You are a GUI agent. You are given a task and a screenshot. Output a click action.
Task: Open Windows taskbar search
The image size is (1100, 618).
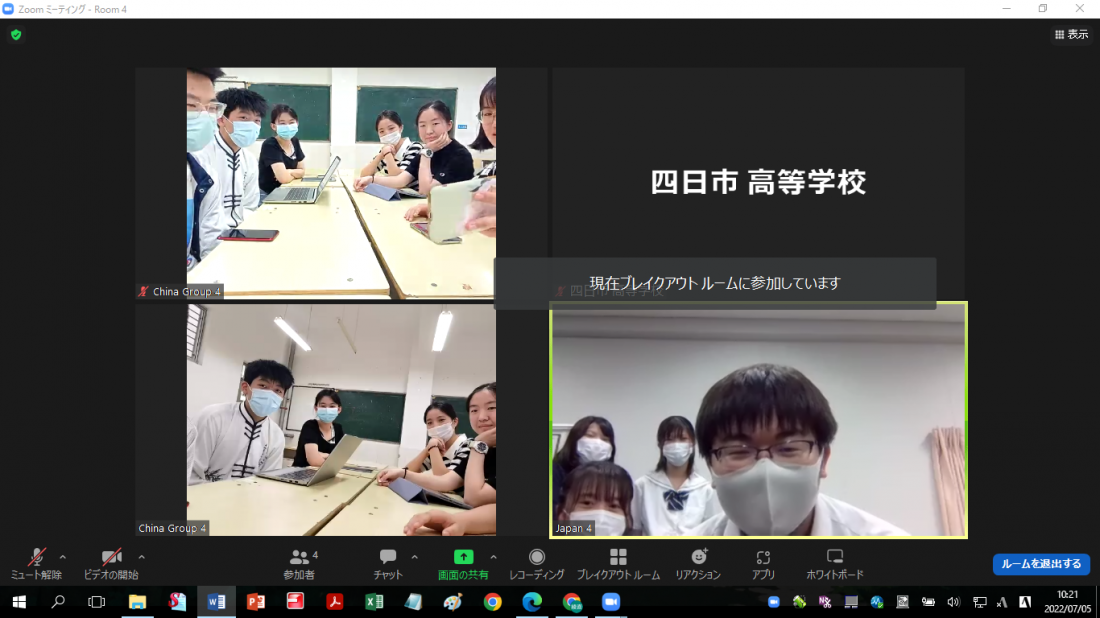click(x=58, y=602)
